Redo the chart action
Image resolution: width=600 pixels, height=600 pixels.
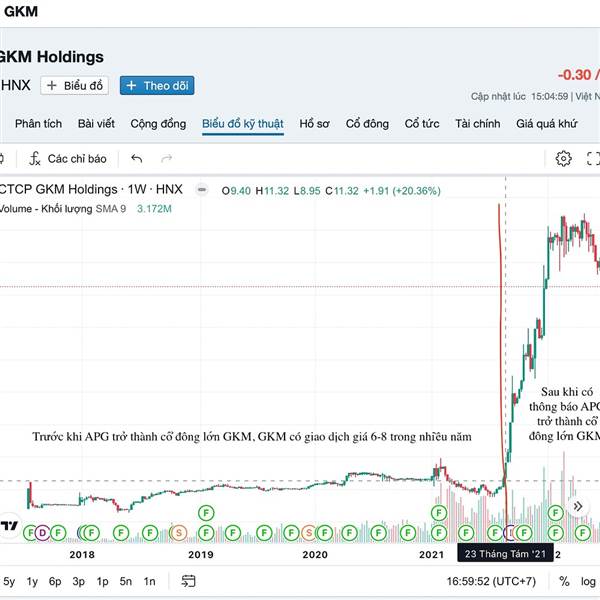click(x=166, y=158)
